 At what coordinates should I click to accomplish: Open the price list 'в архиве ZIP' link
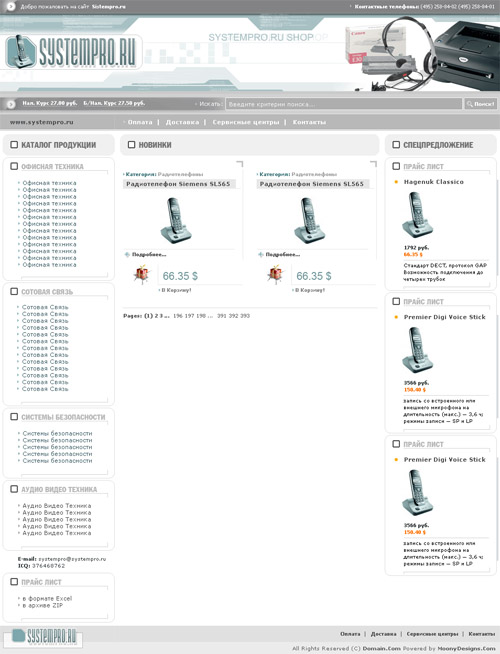43,606
